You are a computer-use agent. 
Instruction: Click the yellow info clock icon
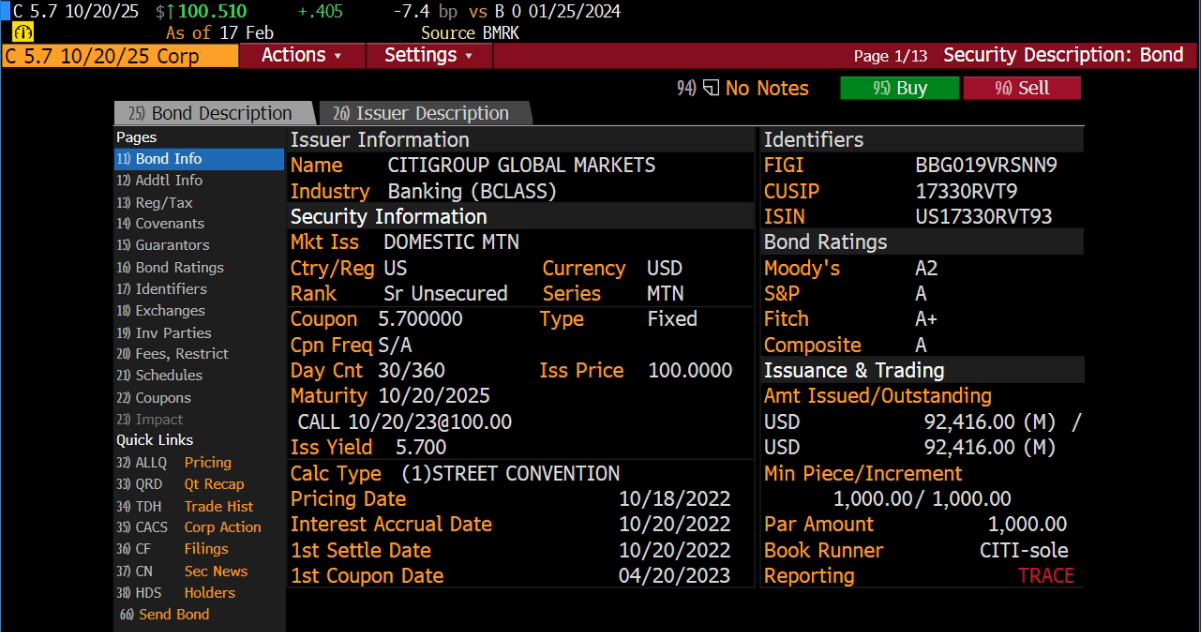coord(24,33)
